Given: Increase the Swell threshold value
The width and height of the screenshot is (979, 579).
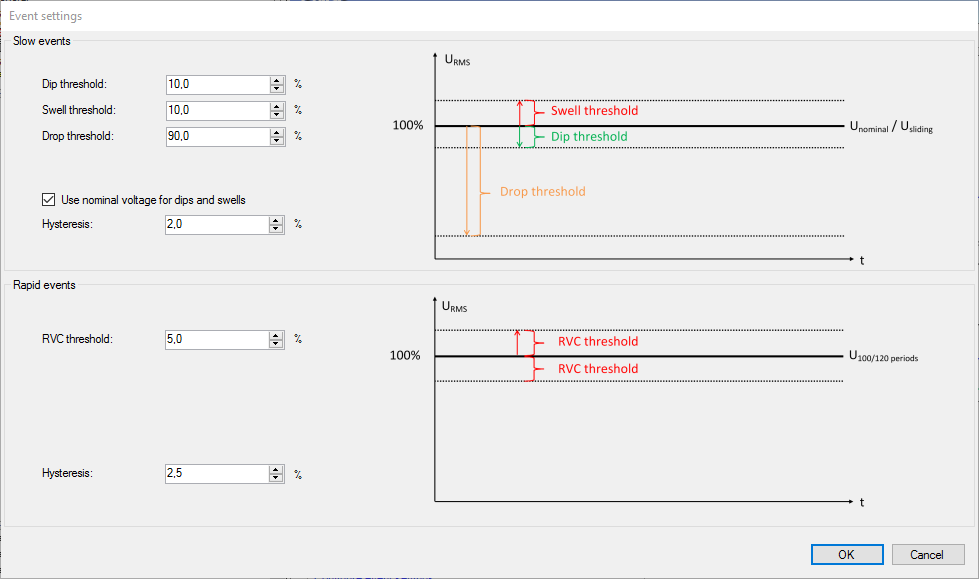Looking at the screenshot, I should pyautogui.click(x=277, y=106).
